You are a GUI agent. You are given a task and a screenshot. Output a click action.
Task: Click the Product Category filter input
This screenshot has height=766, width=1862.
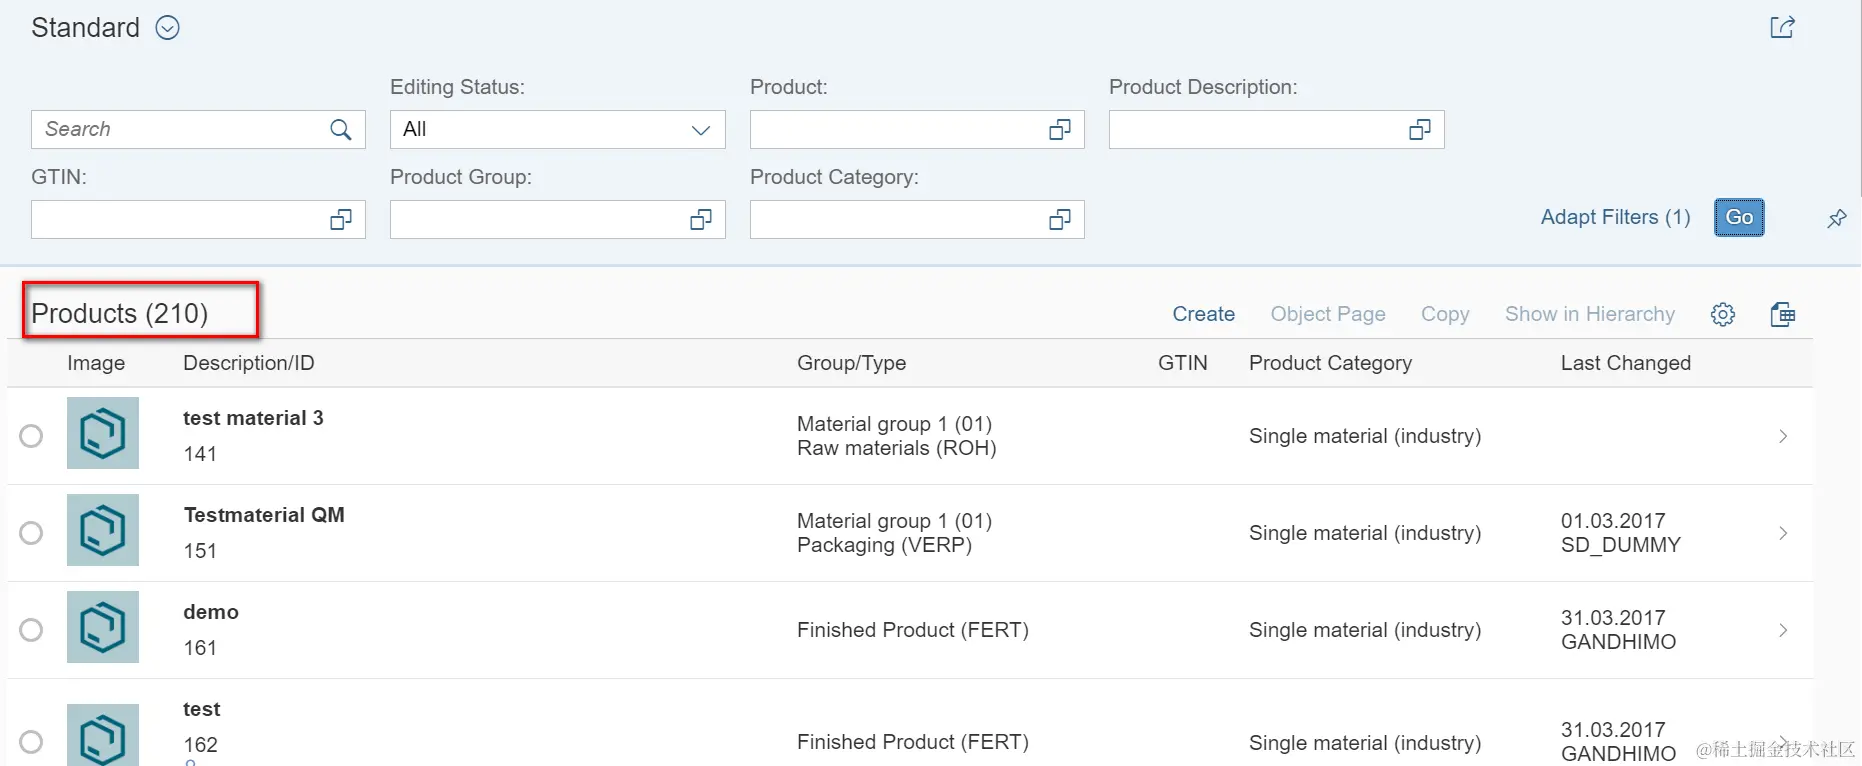[895, 219]
